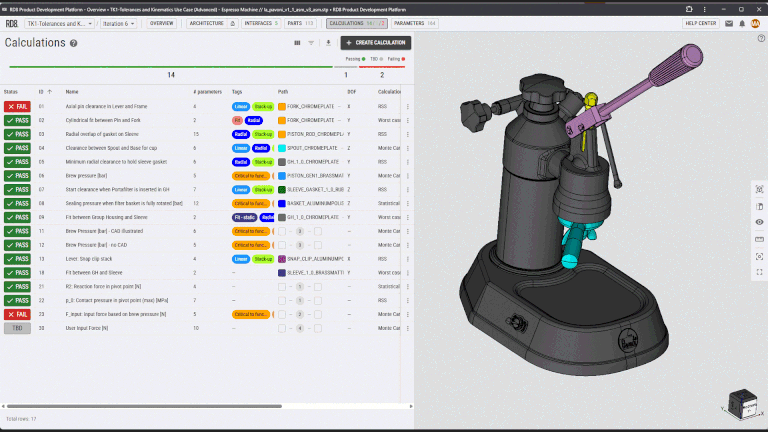Open the mail messages icon

729,24
